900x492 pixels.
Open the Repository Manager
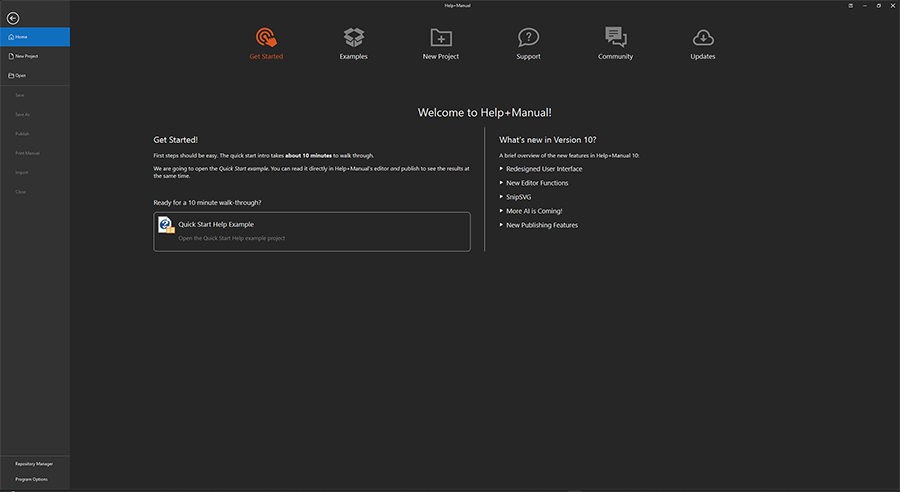click(x=34, y=464)
